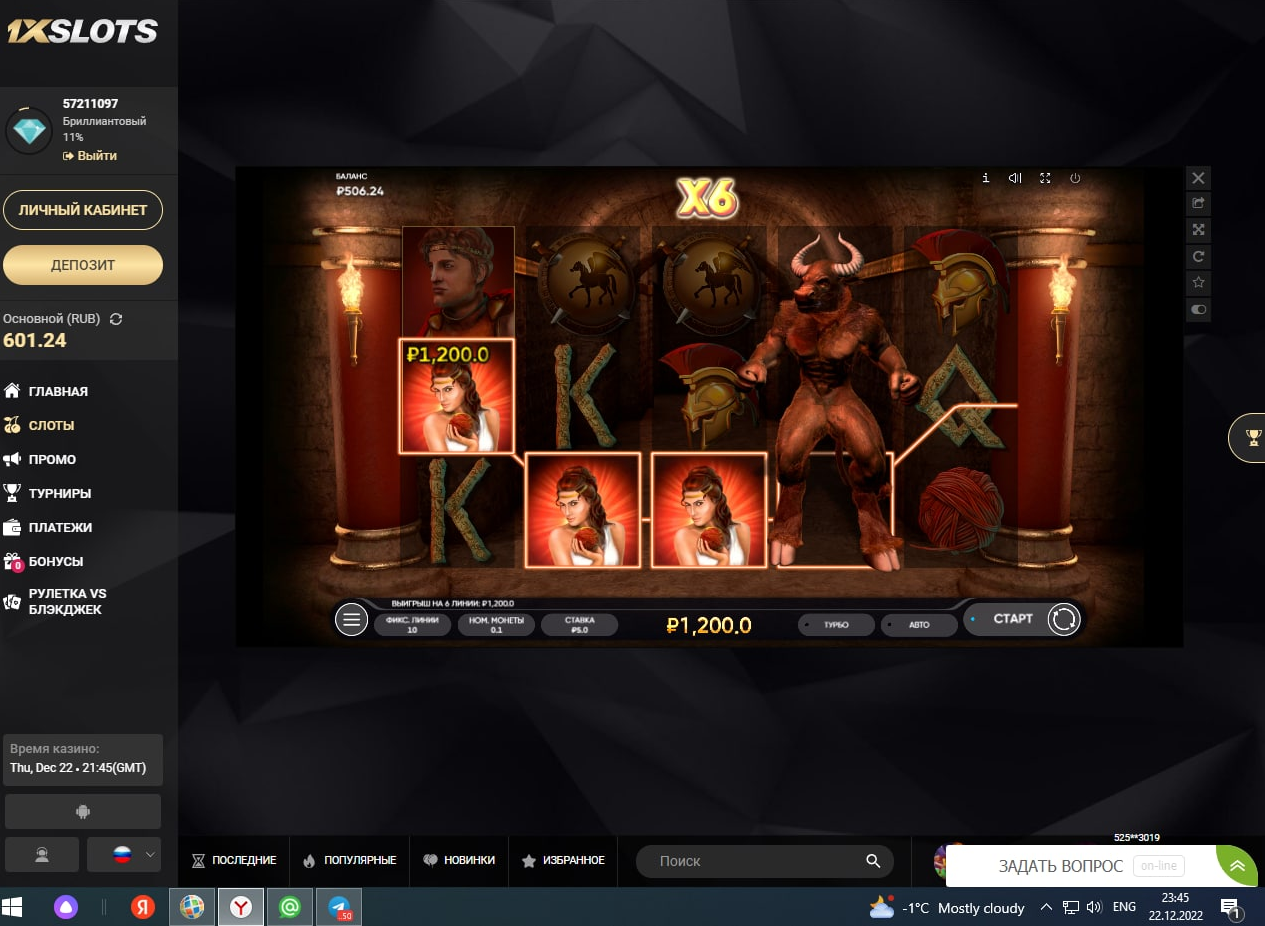
Task: Mute the slot game sound
Action: pos(1015,178)
